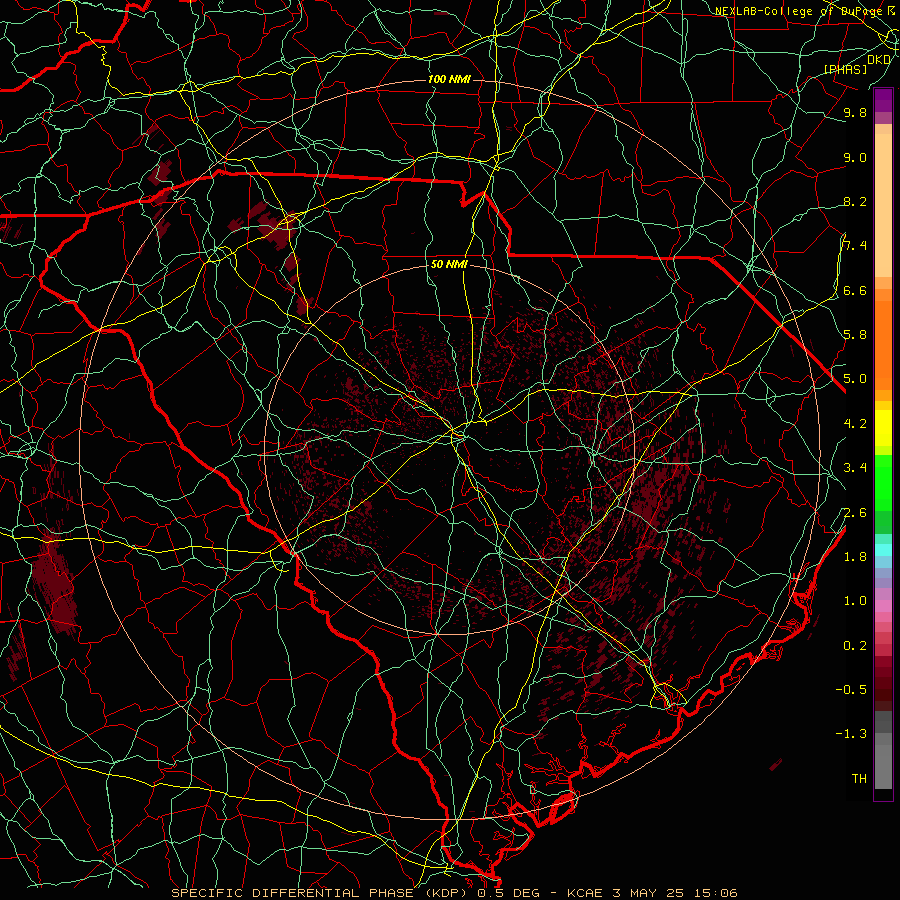Select the 6.6 scale value
The width and height of the screenshot is (900, 900).
(x=855, y=290)
